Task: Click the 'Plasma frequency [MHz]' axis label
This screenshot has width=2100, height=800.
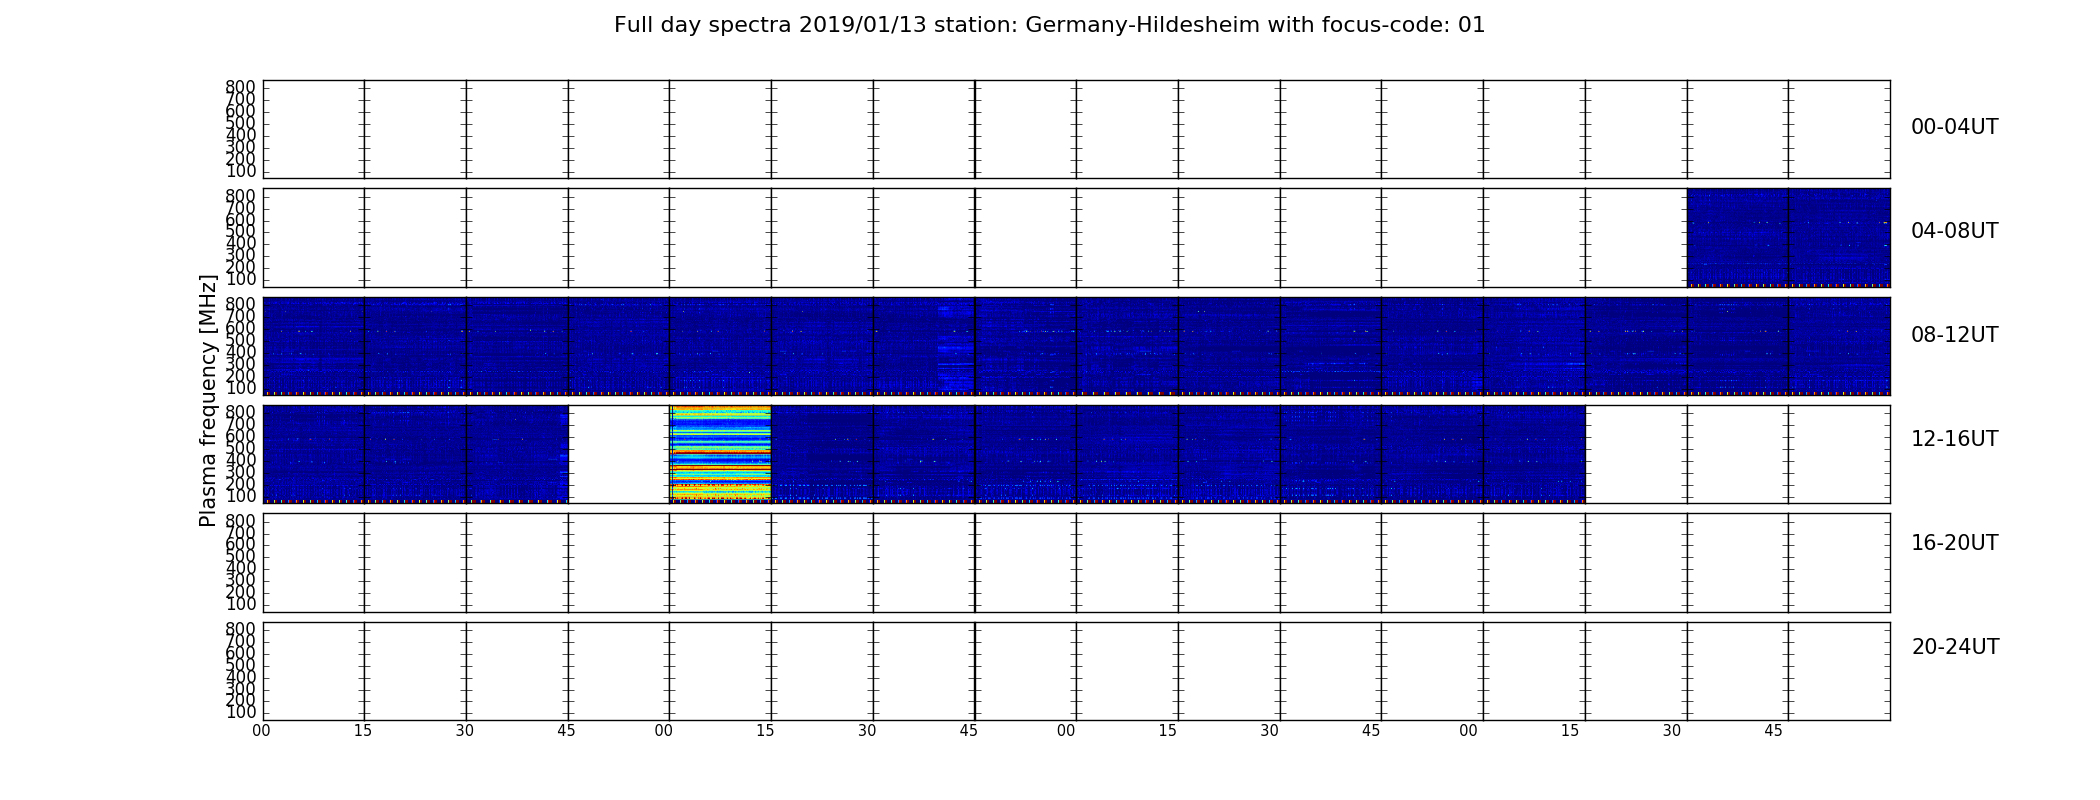Action: click(208, 400)
